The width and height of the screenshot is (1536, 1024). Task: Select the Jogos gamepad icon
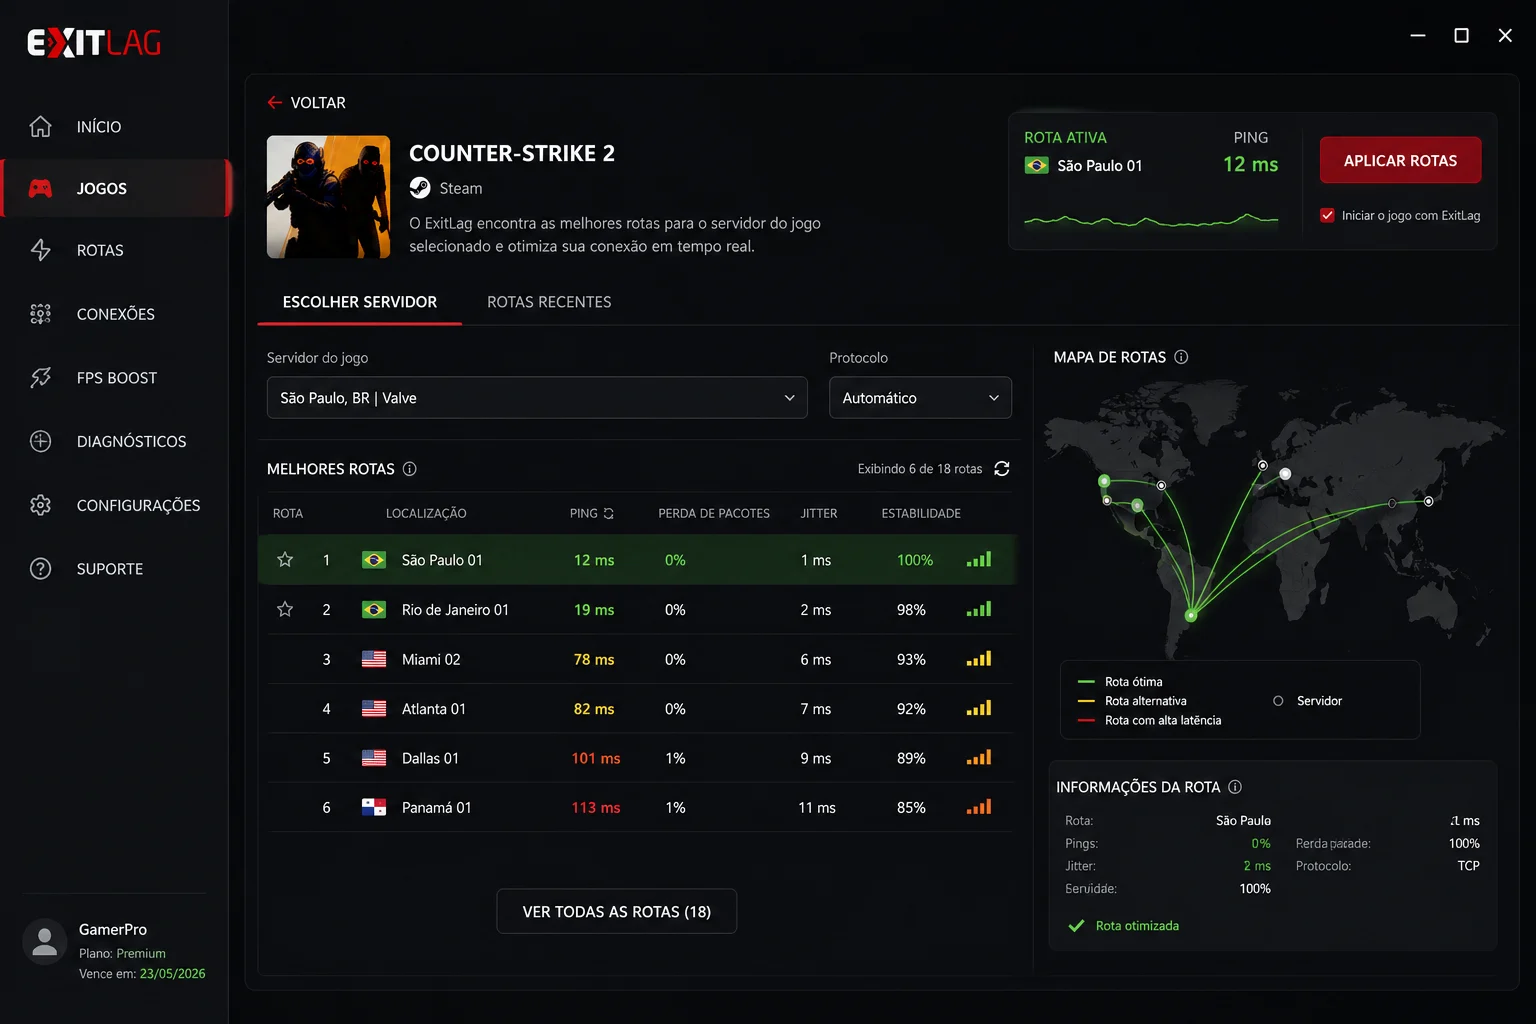coord(40,188)
